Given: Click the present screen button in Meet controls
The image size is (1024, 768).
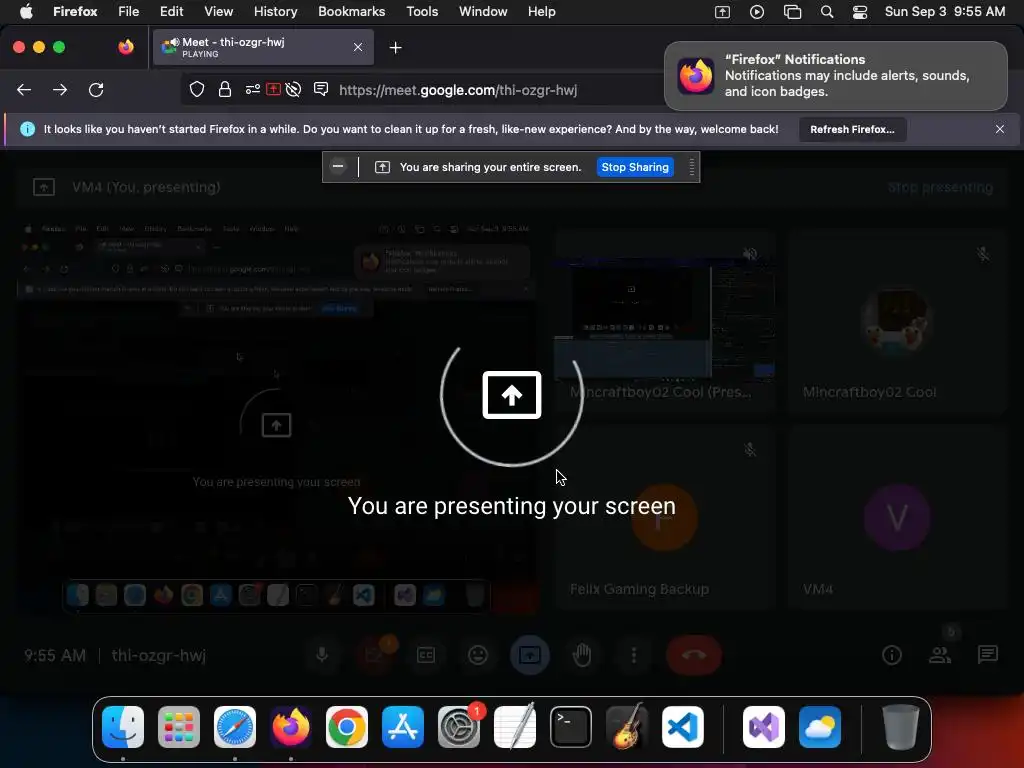Looking at the screenshot, I should [x=530, y=654].
